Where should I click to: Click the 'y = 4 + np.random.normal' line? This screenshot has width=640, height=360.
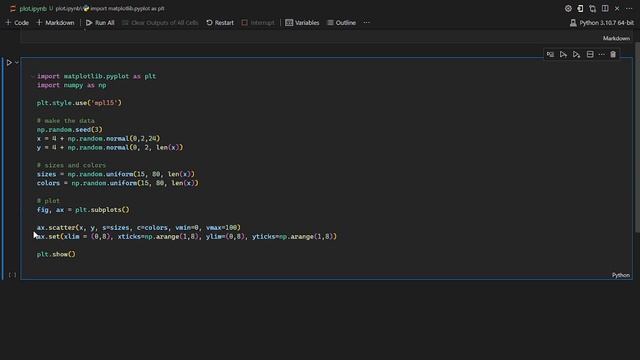pyautogui.click(x=110, y=147)
